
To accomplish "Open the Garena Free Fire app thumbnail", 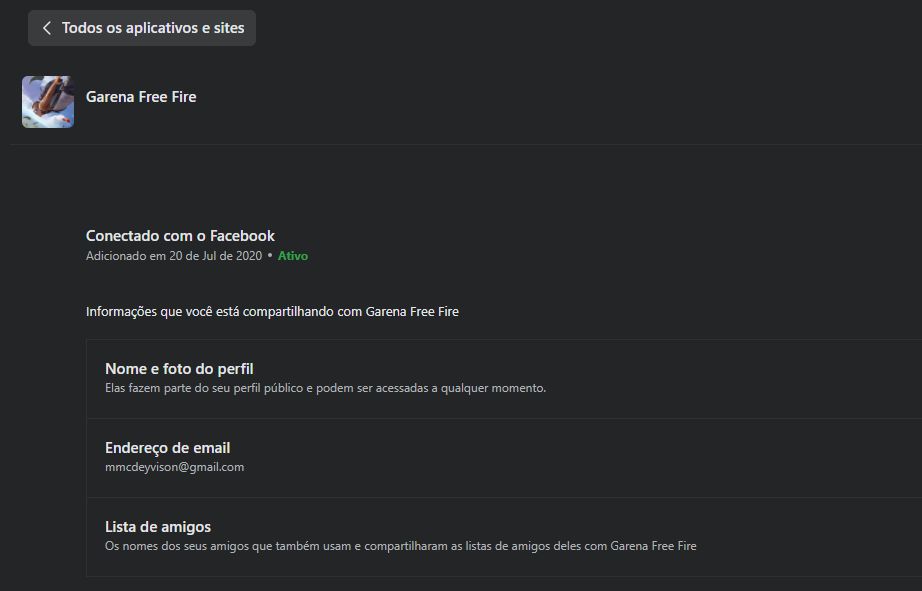I will click(48, 102).
